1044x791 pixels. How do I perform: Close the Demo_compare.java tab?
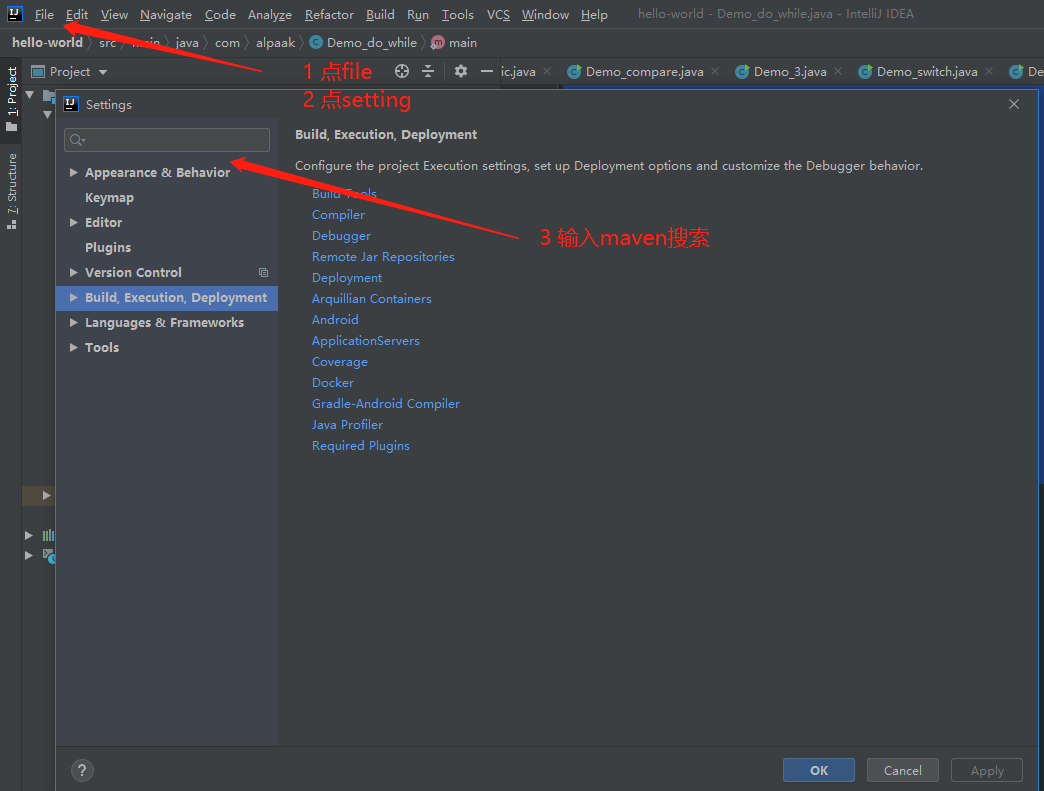(x=714, y=71)
